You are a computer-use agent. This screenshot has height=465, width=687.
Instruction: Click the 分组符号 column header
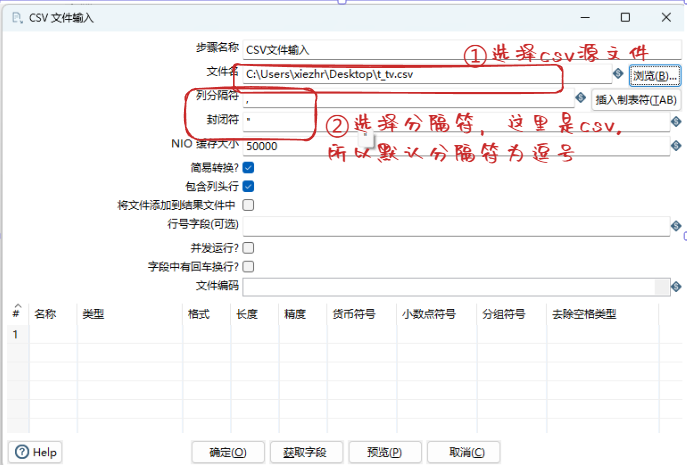[513, 314]
